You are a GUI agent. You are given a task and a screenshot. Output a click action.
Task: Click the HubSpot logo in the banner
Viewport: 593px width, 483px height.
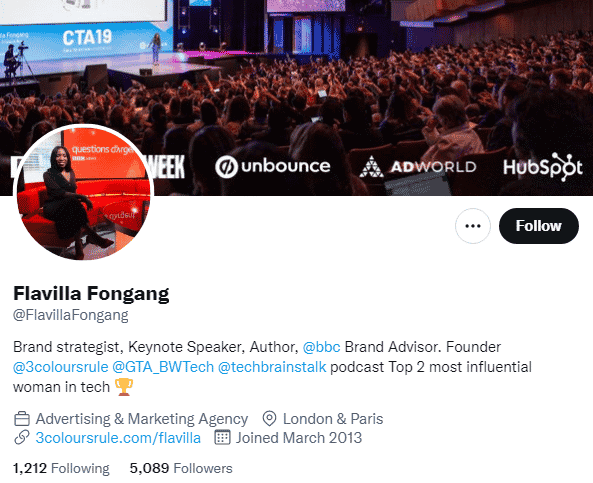[543, 167]
